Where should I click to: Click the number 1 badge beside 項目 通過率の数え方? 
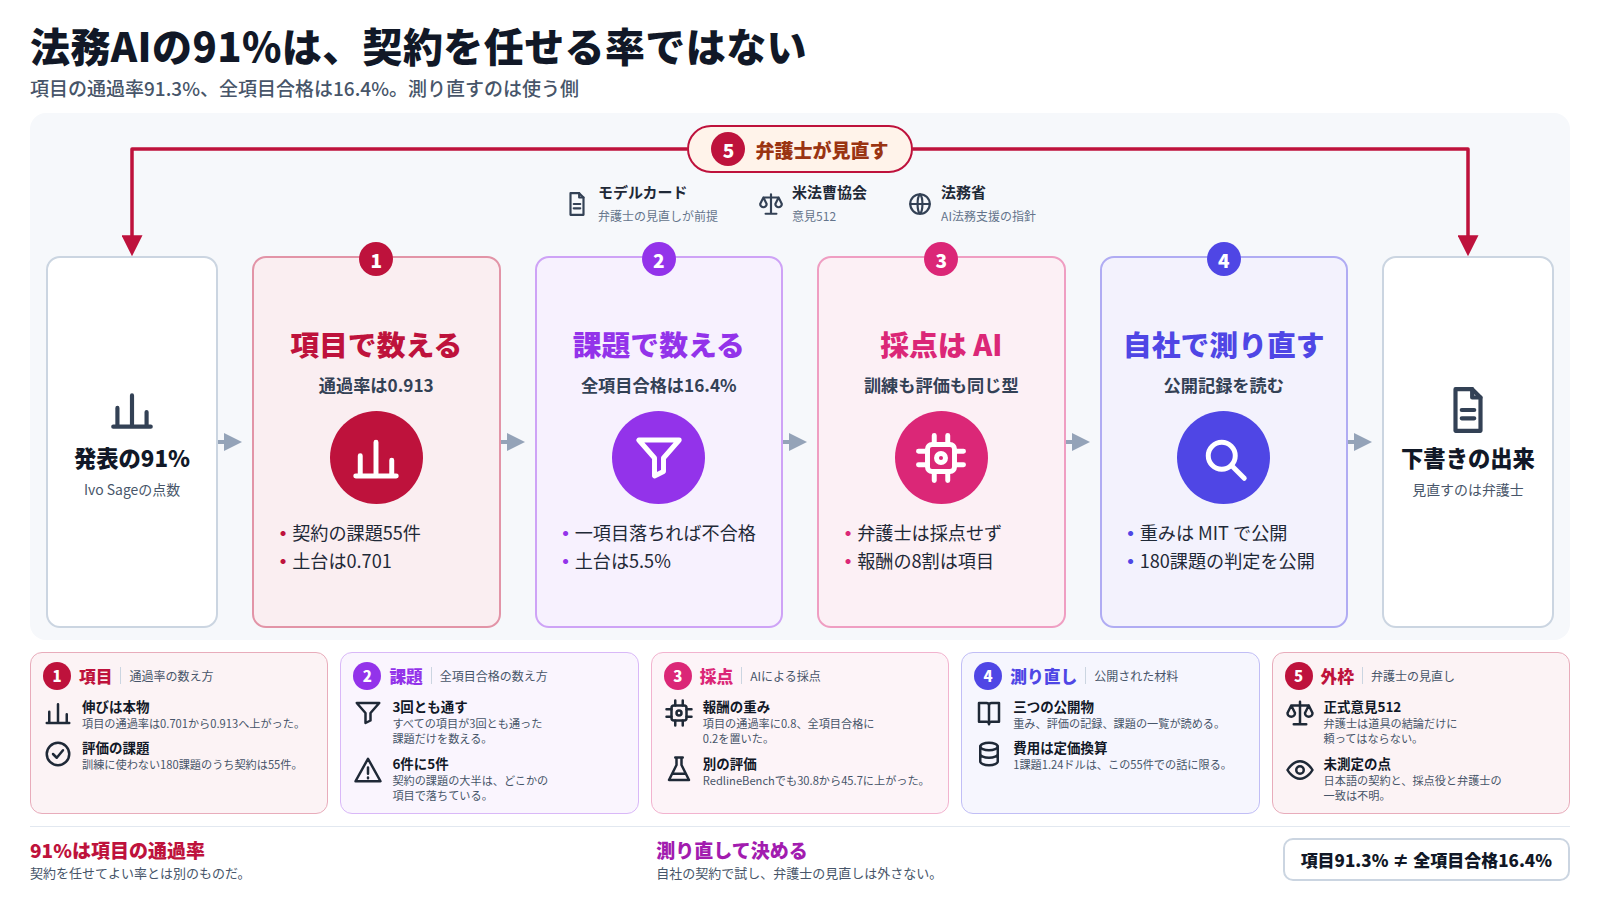click(x=57, y=676)
